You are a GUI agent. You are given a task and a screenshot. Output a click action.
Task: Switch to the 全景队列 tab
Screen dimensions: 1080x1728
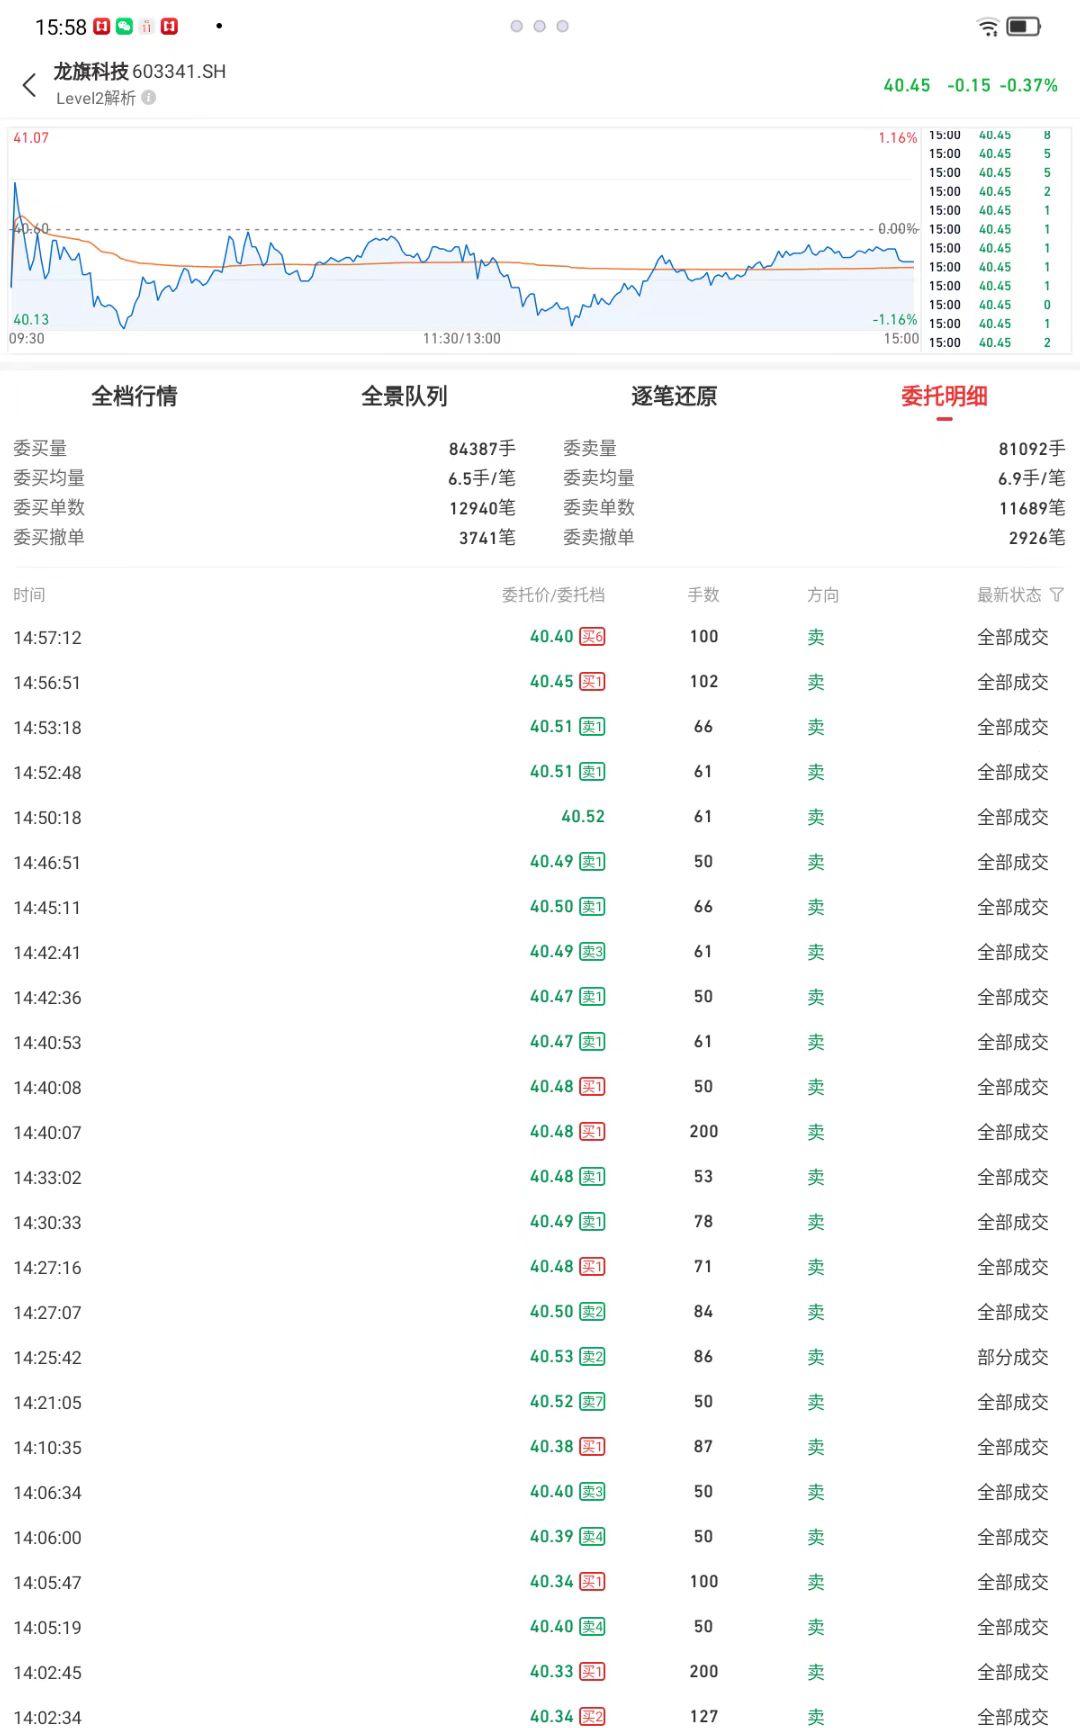[x=404, y=396]
